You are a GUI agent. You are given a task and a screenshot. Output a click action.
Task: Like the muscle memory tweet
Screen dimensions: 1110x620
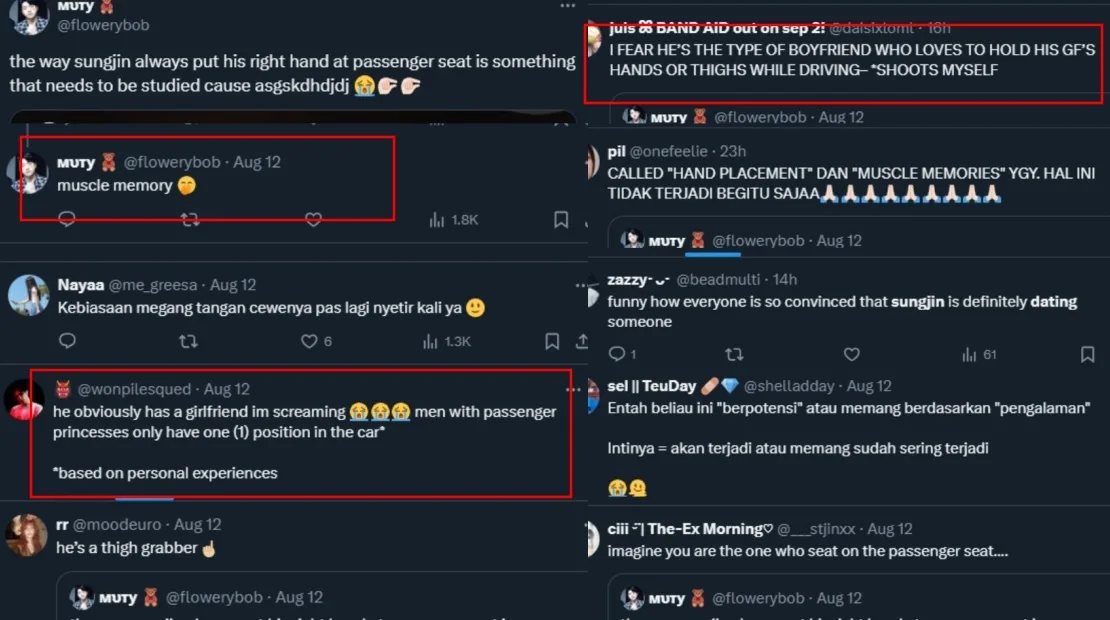tap(313, 219)
